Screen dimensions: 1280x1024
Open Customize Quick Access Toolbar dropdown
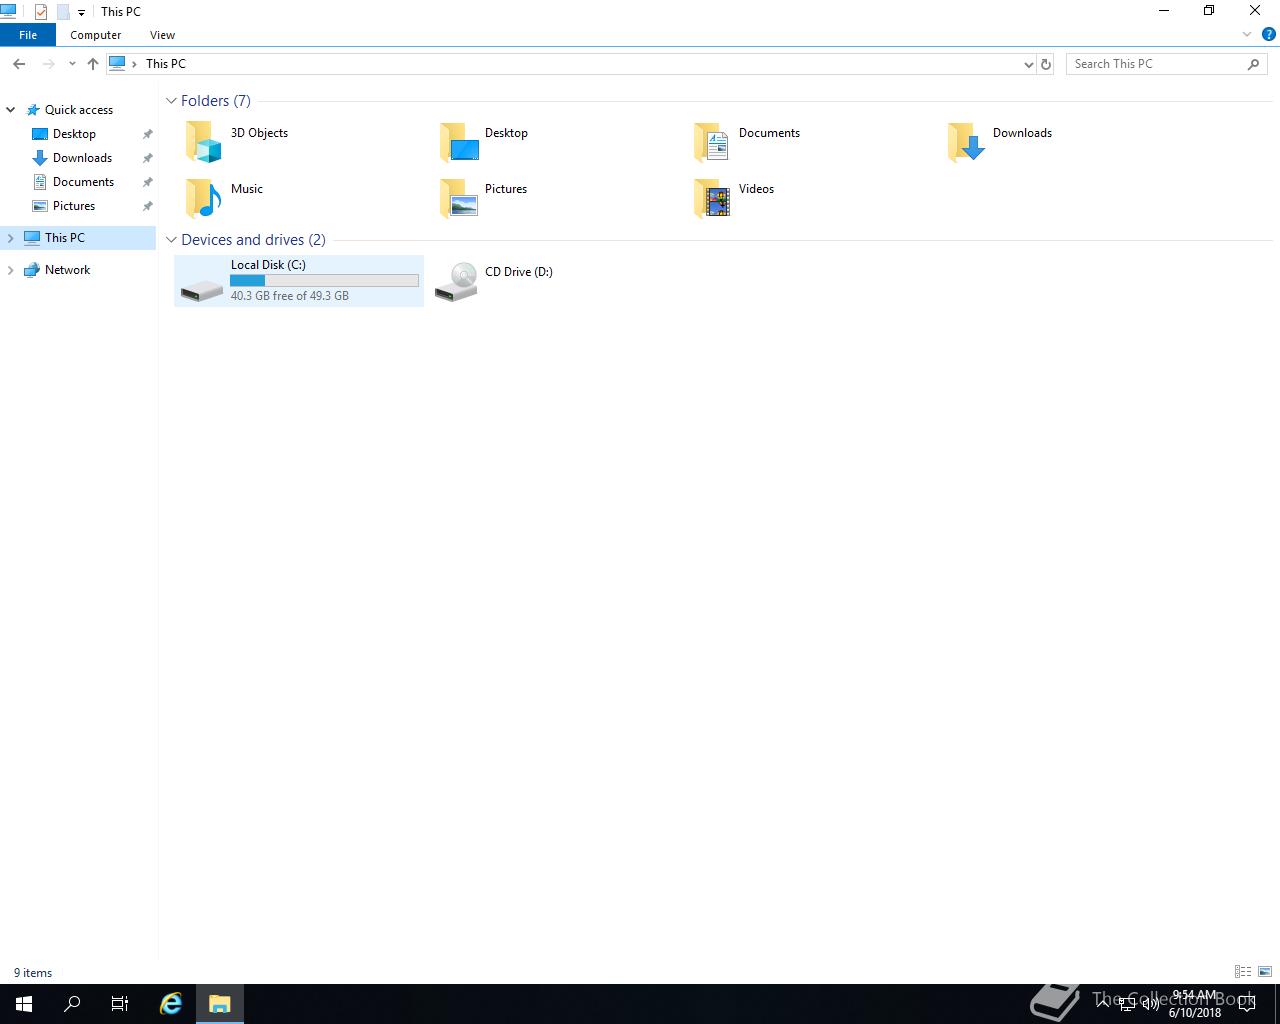81,13
